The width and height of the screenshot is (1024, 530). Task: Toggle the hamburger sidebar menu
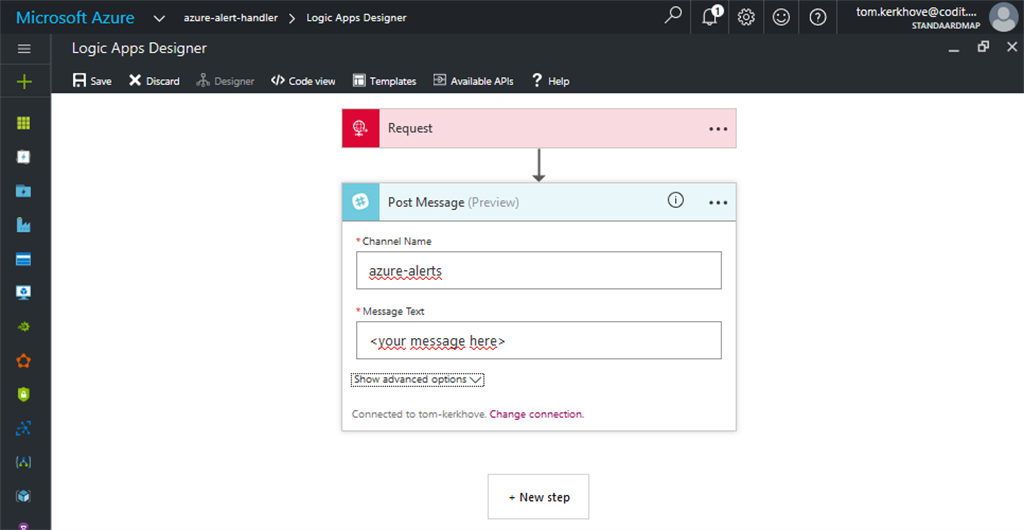pos(25,49)
